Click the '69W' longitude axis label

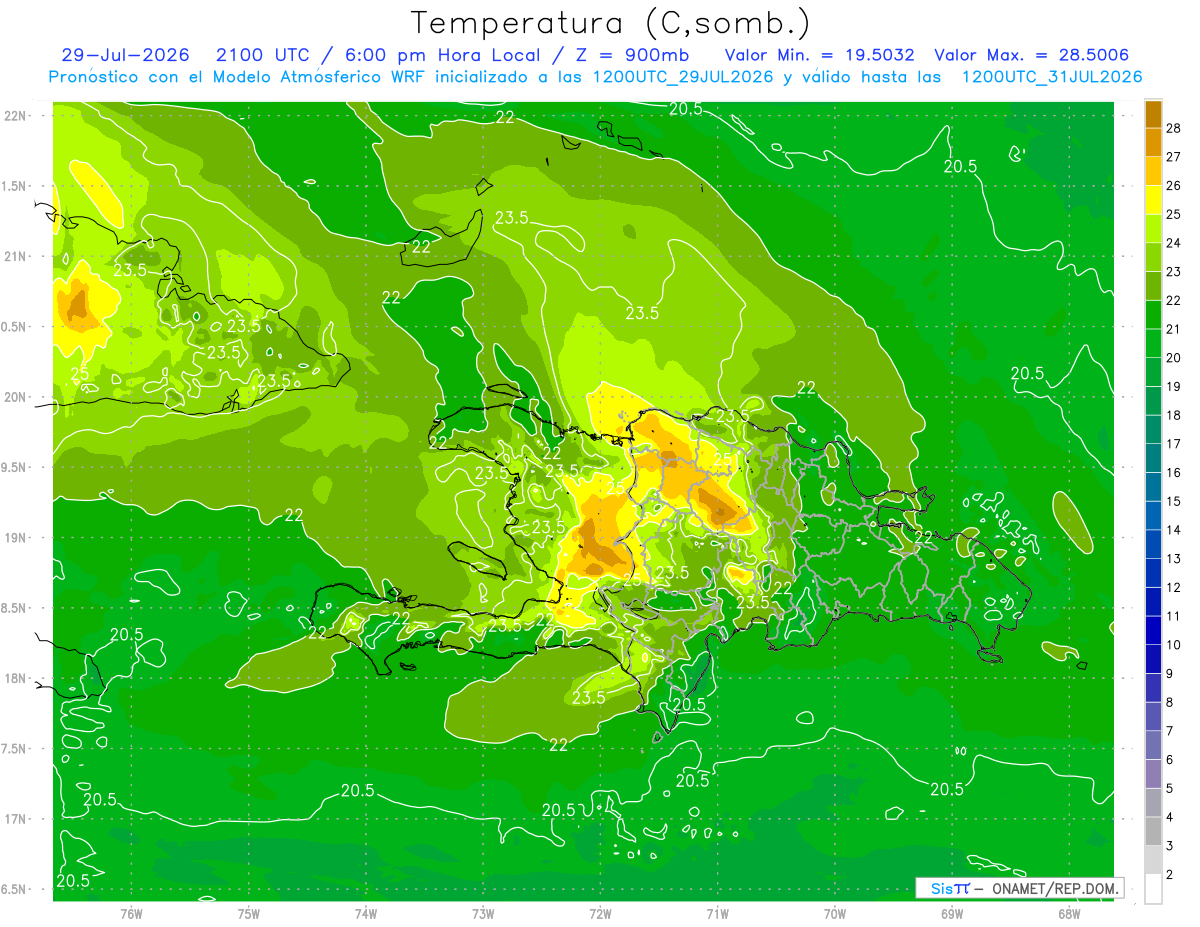click(952, 913)
